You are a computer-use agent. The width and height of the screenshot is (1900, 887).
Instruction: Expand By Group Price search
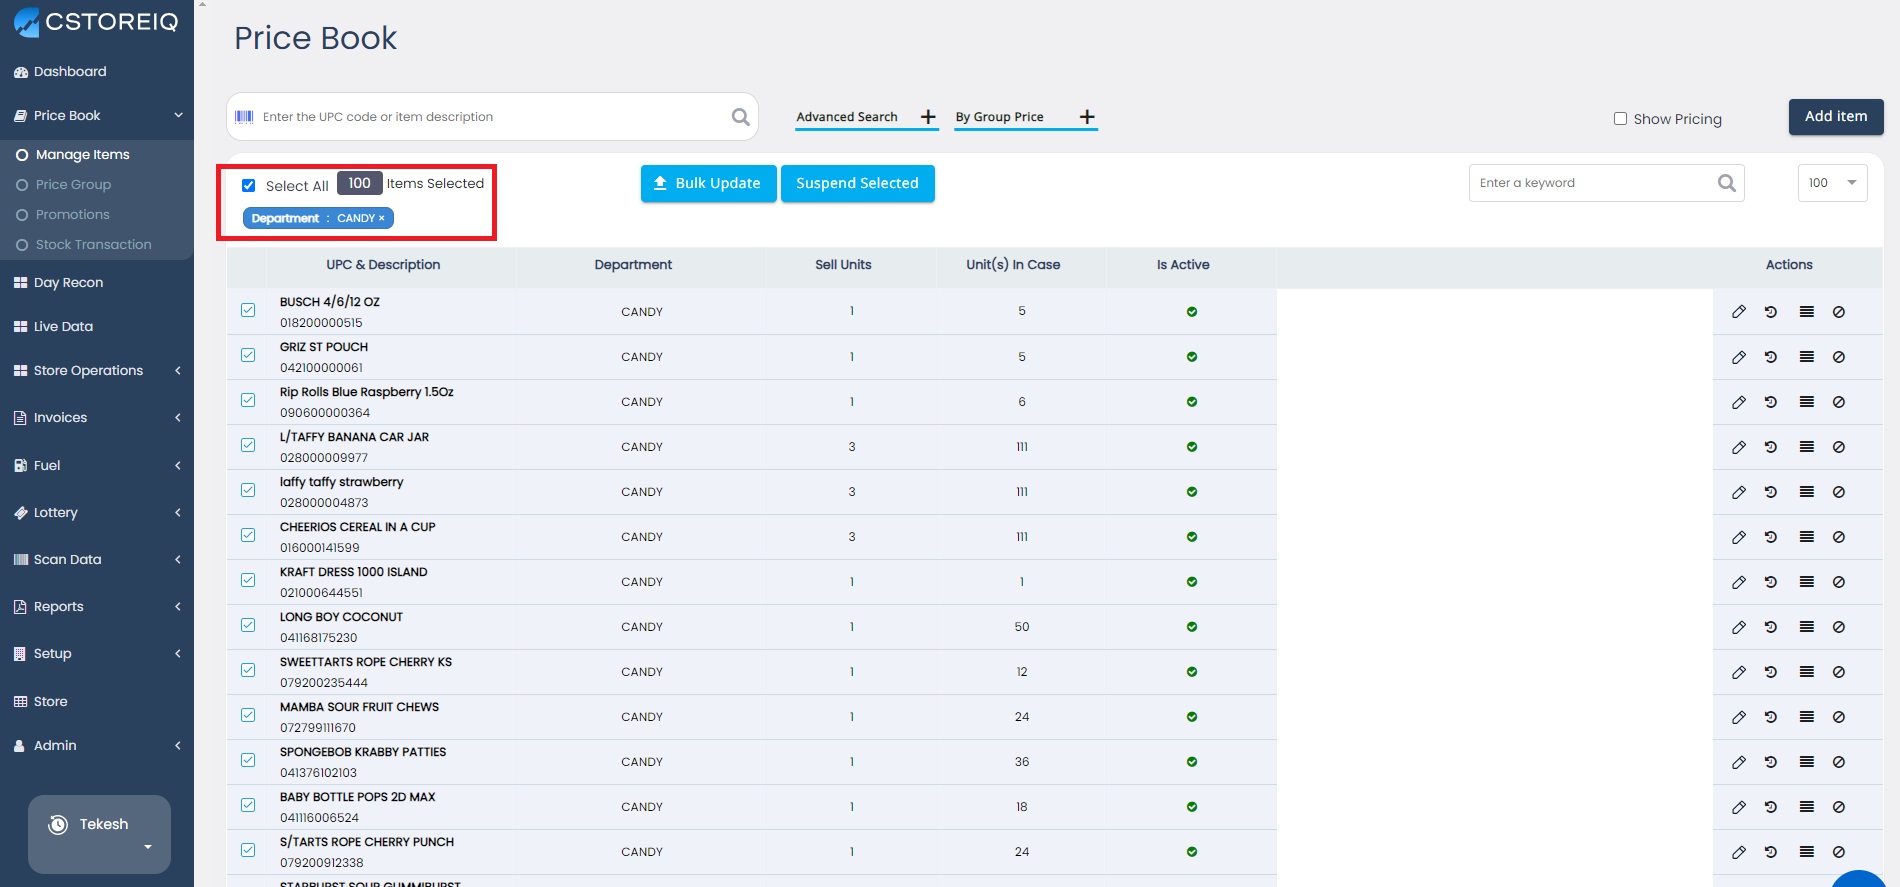click(x=1025, y=117)
